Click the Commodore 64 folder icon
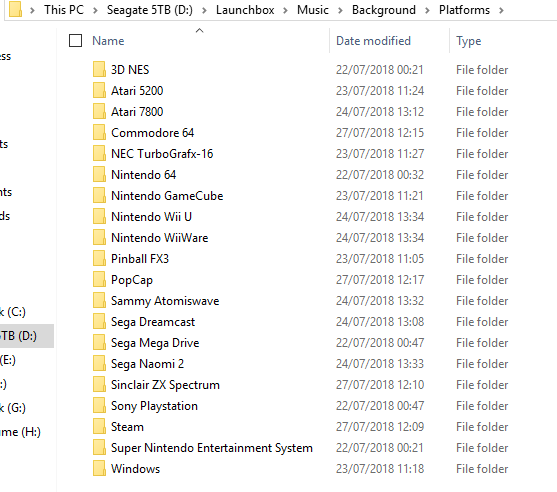The height and width of the screenshot is (492, 557). click(x=99, y=132)
